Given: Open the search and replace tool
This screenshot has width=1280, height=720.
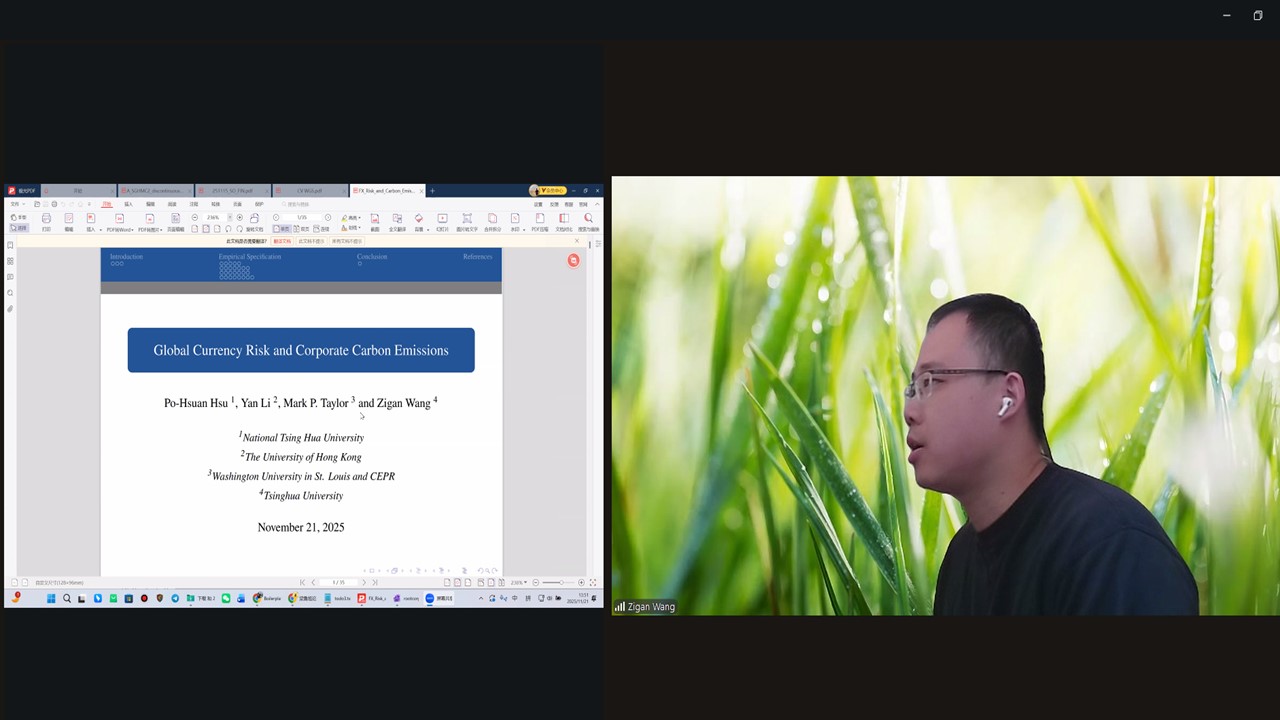Looking at the screenshot, I should pos(588,219).
